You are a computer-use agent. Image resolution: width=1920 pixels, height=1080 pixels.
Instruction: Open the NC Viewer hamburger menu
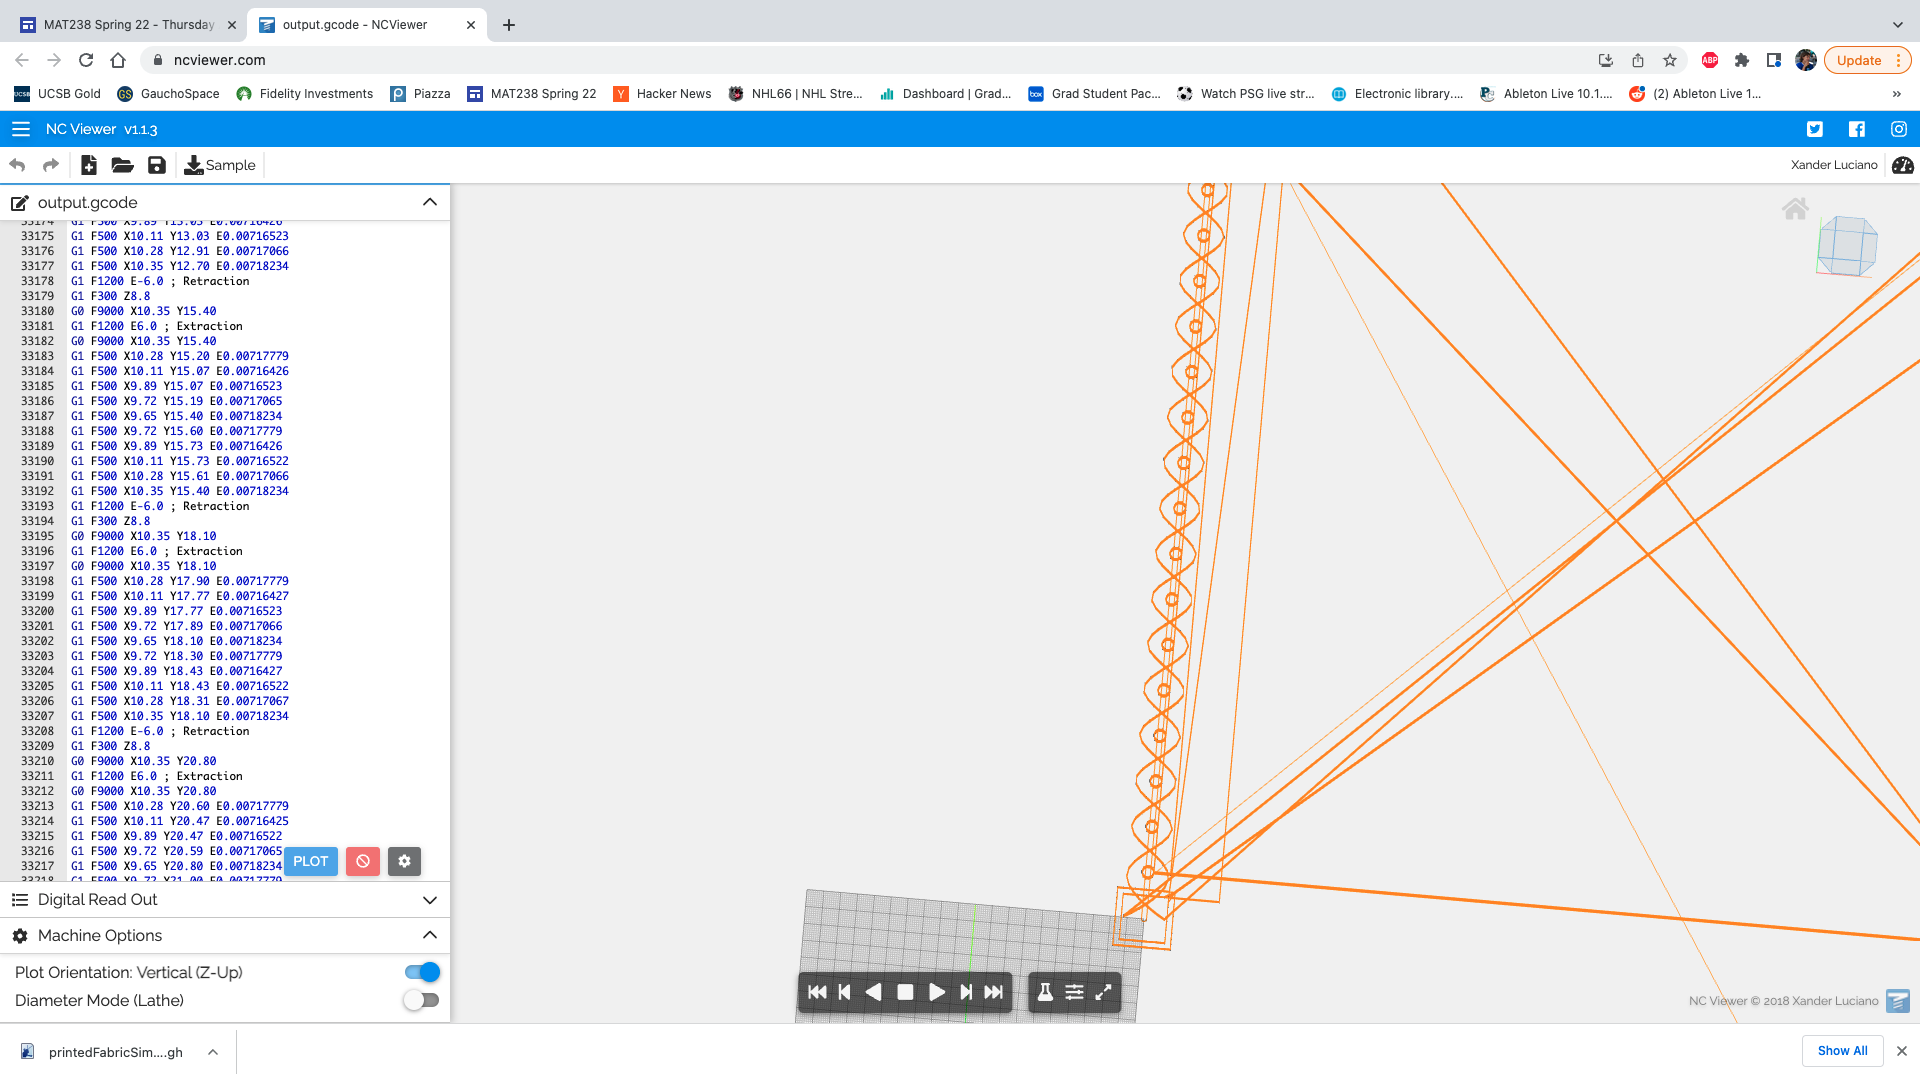20,129
